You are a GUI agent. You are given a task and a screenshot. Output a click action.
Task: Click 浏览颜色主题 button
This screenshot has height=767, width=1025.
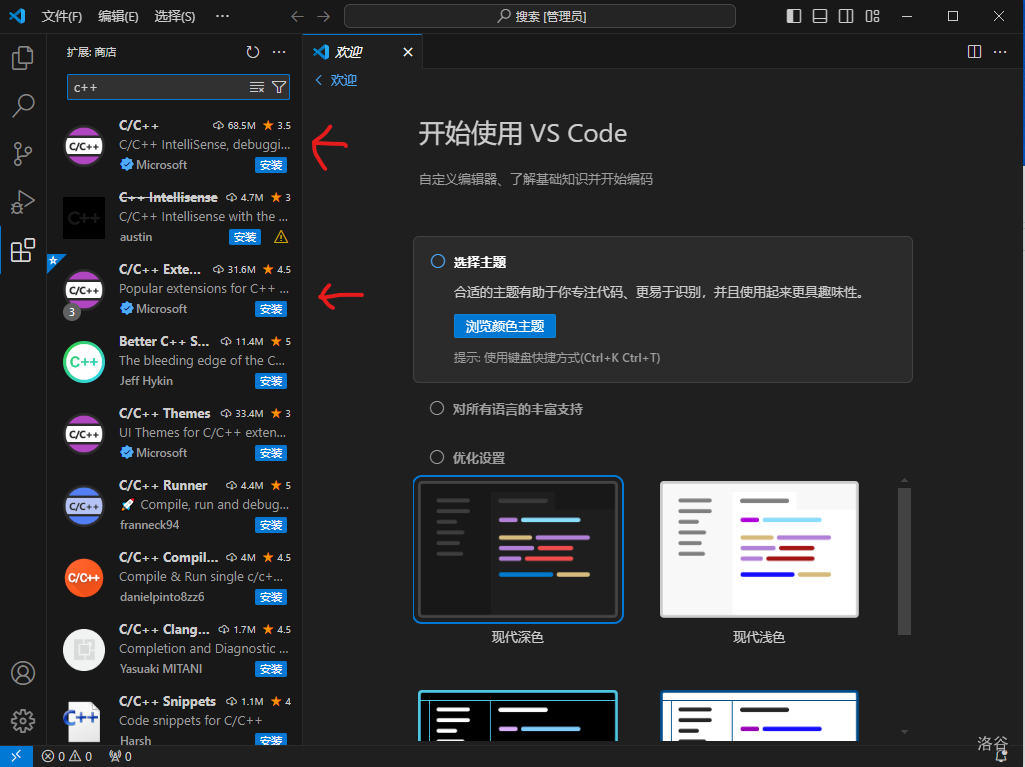[x=505, y=326]
